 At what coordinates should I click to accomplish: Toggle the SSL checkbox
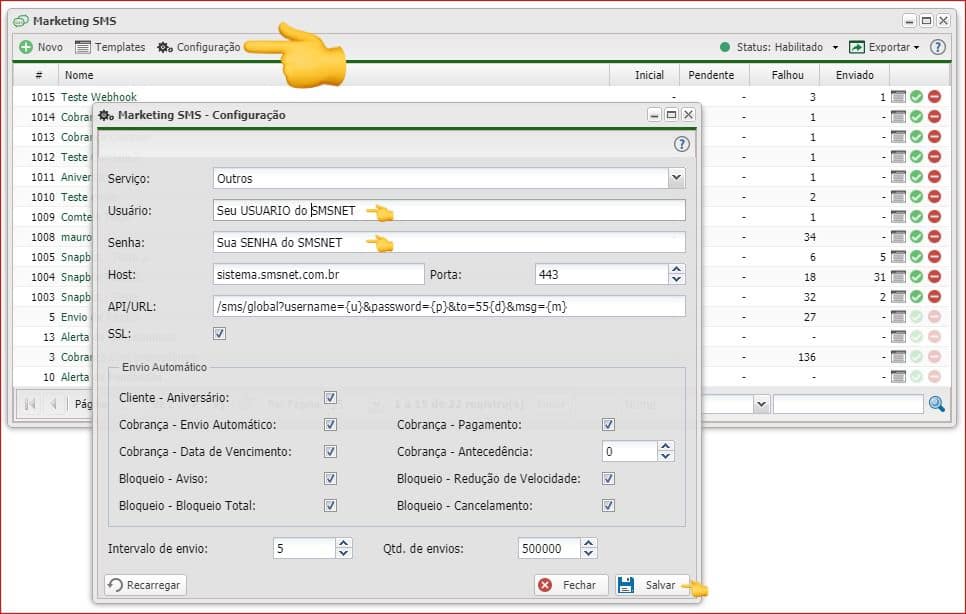pos(219,333)
